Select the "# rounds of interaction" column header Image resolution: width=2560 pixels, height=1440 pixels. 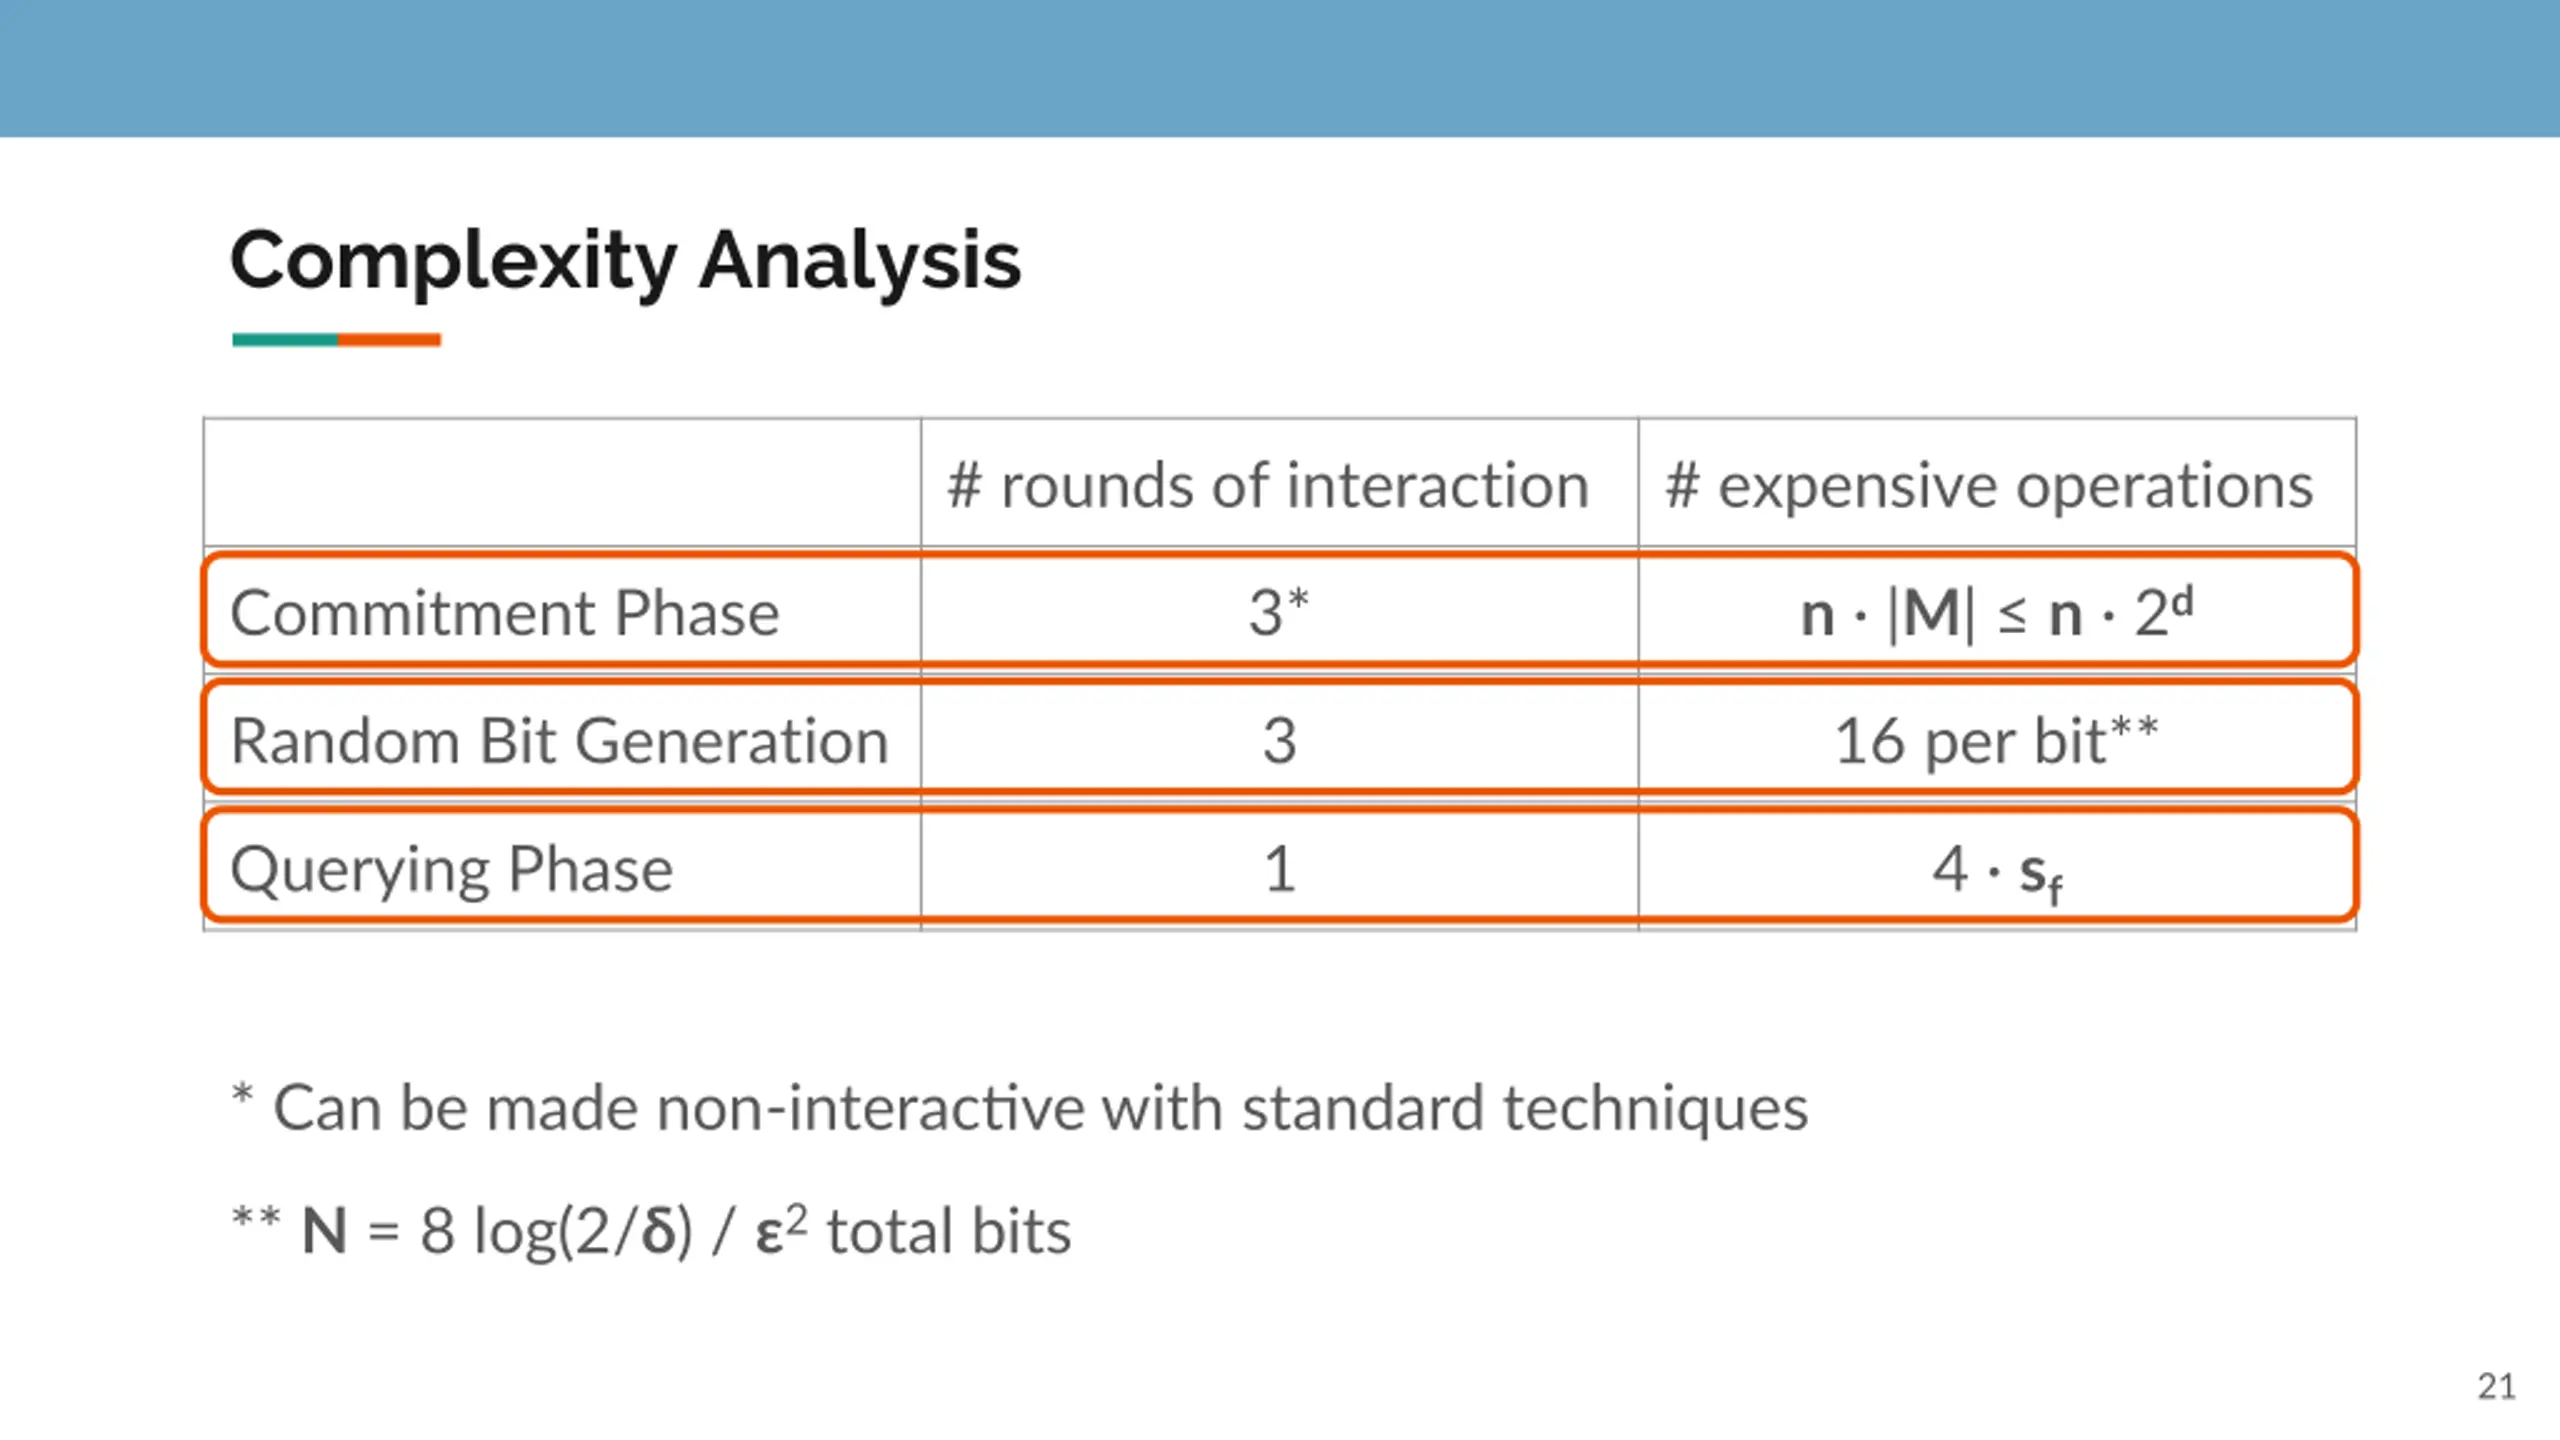[1268, 486]
